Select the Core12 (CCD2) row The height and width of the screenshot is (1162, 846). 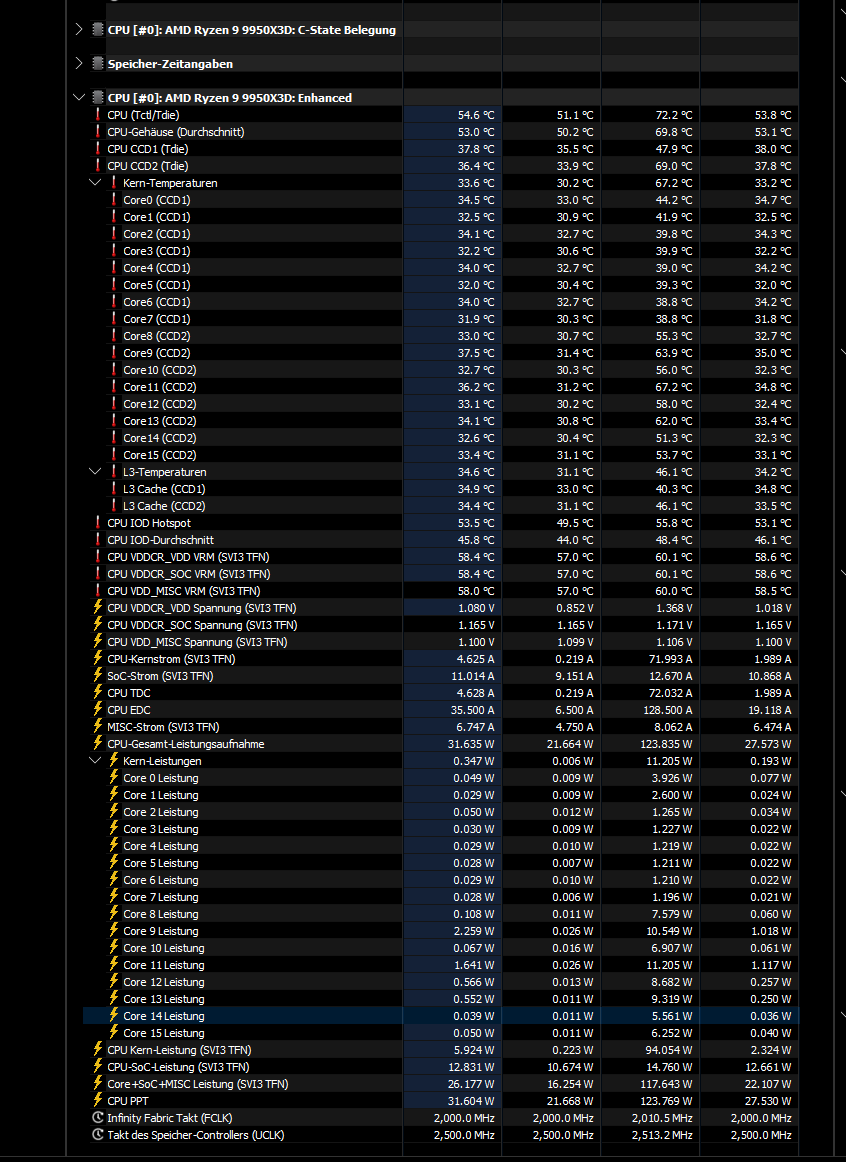[440, 404]
